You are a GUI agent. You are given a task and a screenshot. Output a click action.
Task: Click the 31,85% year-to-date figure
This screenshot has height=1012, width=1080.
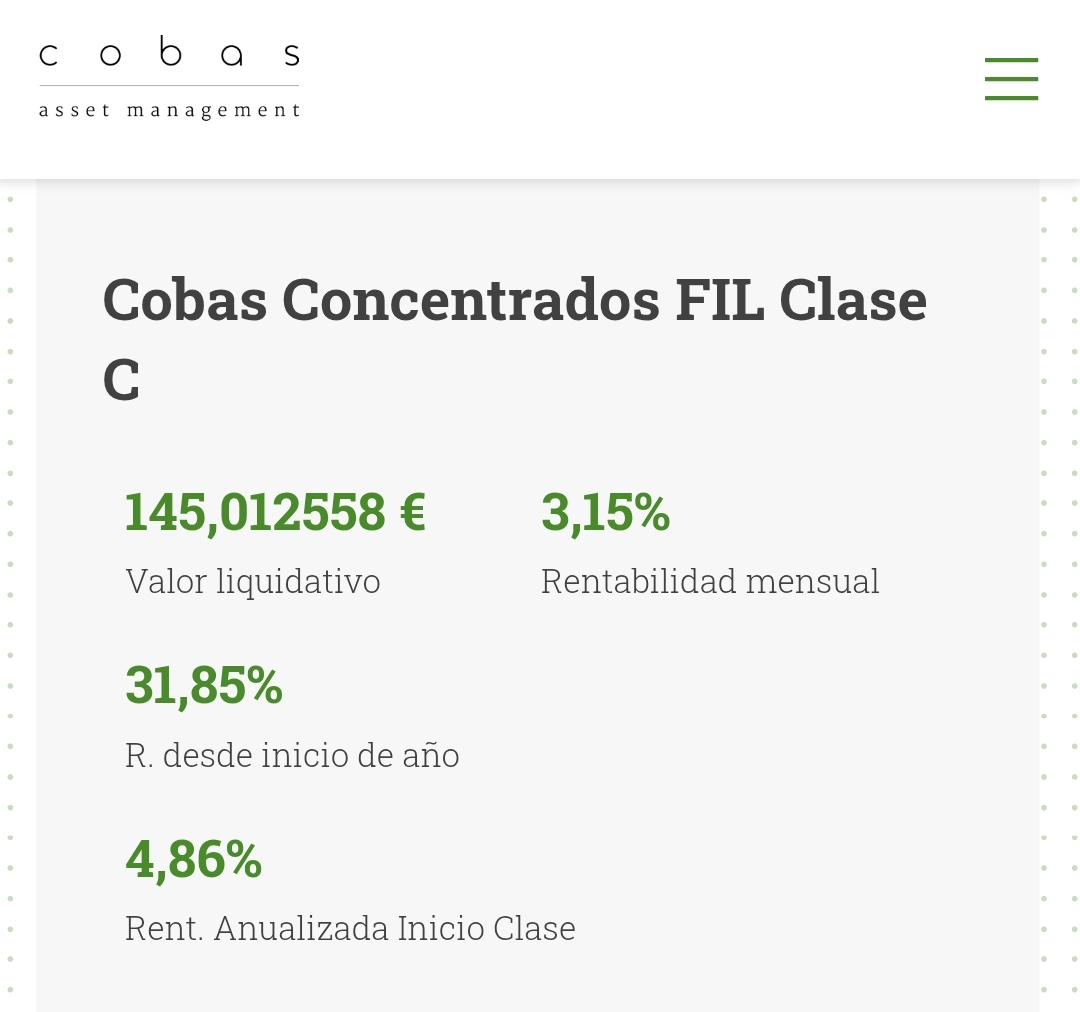tap(204, 686)
